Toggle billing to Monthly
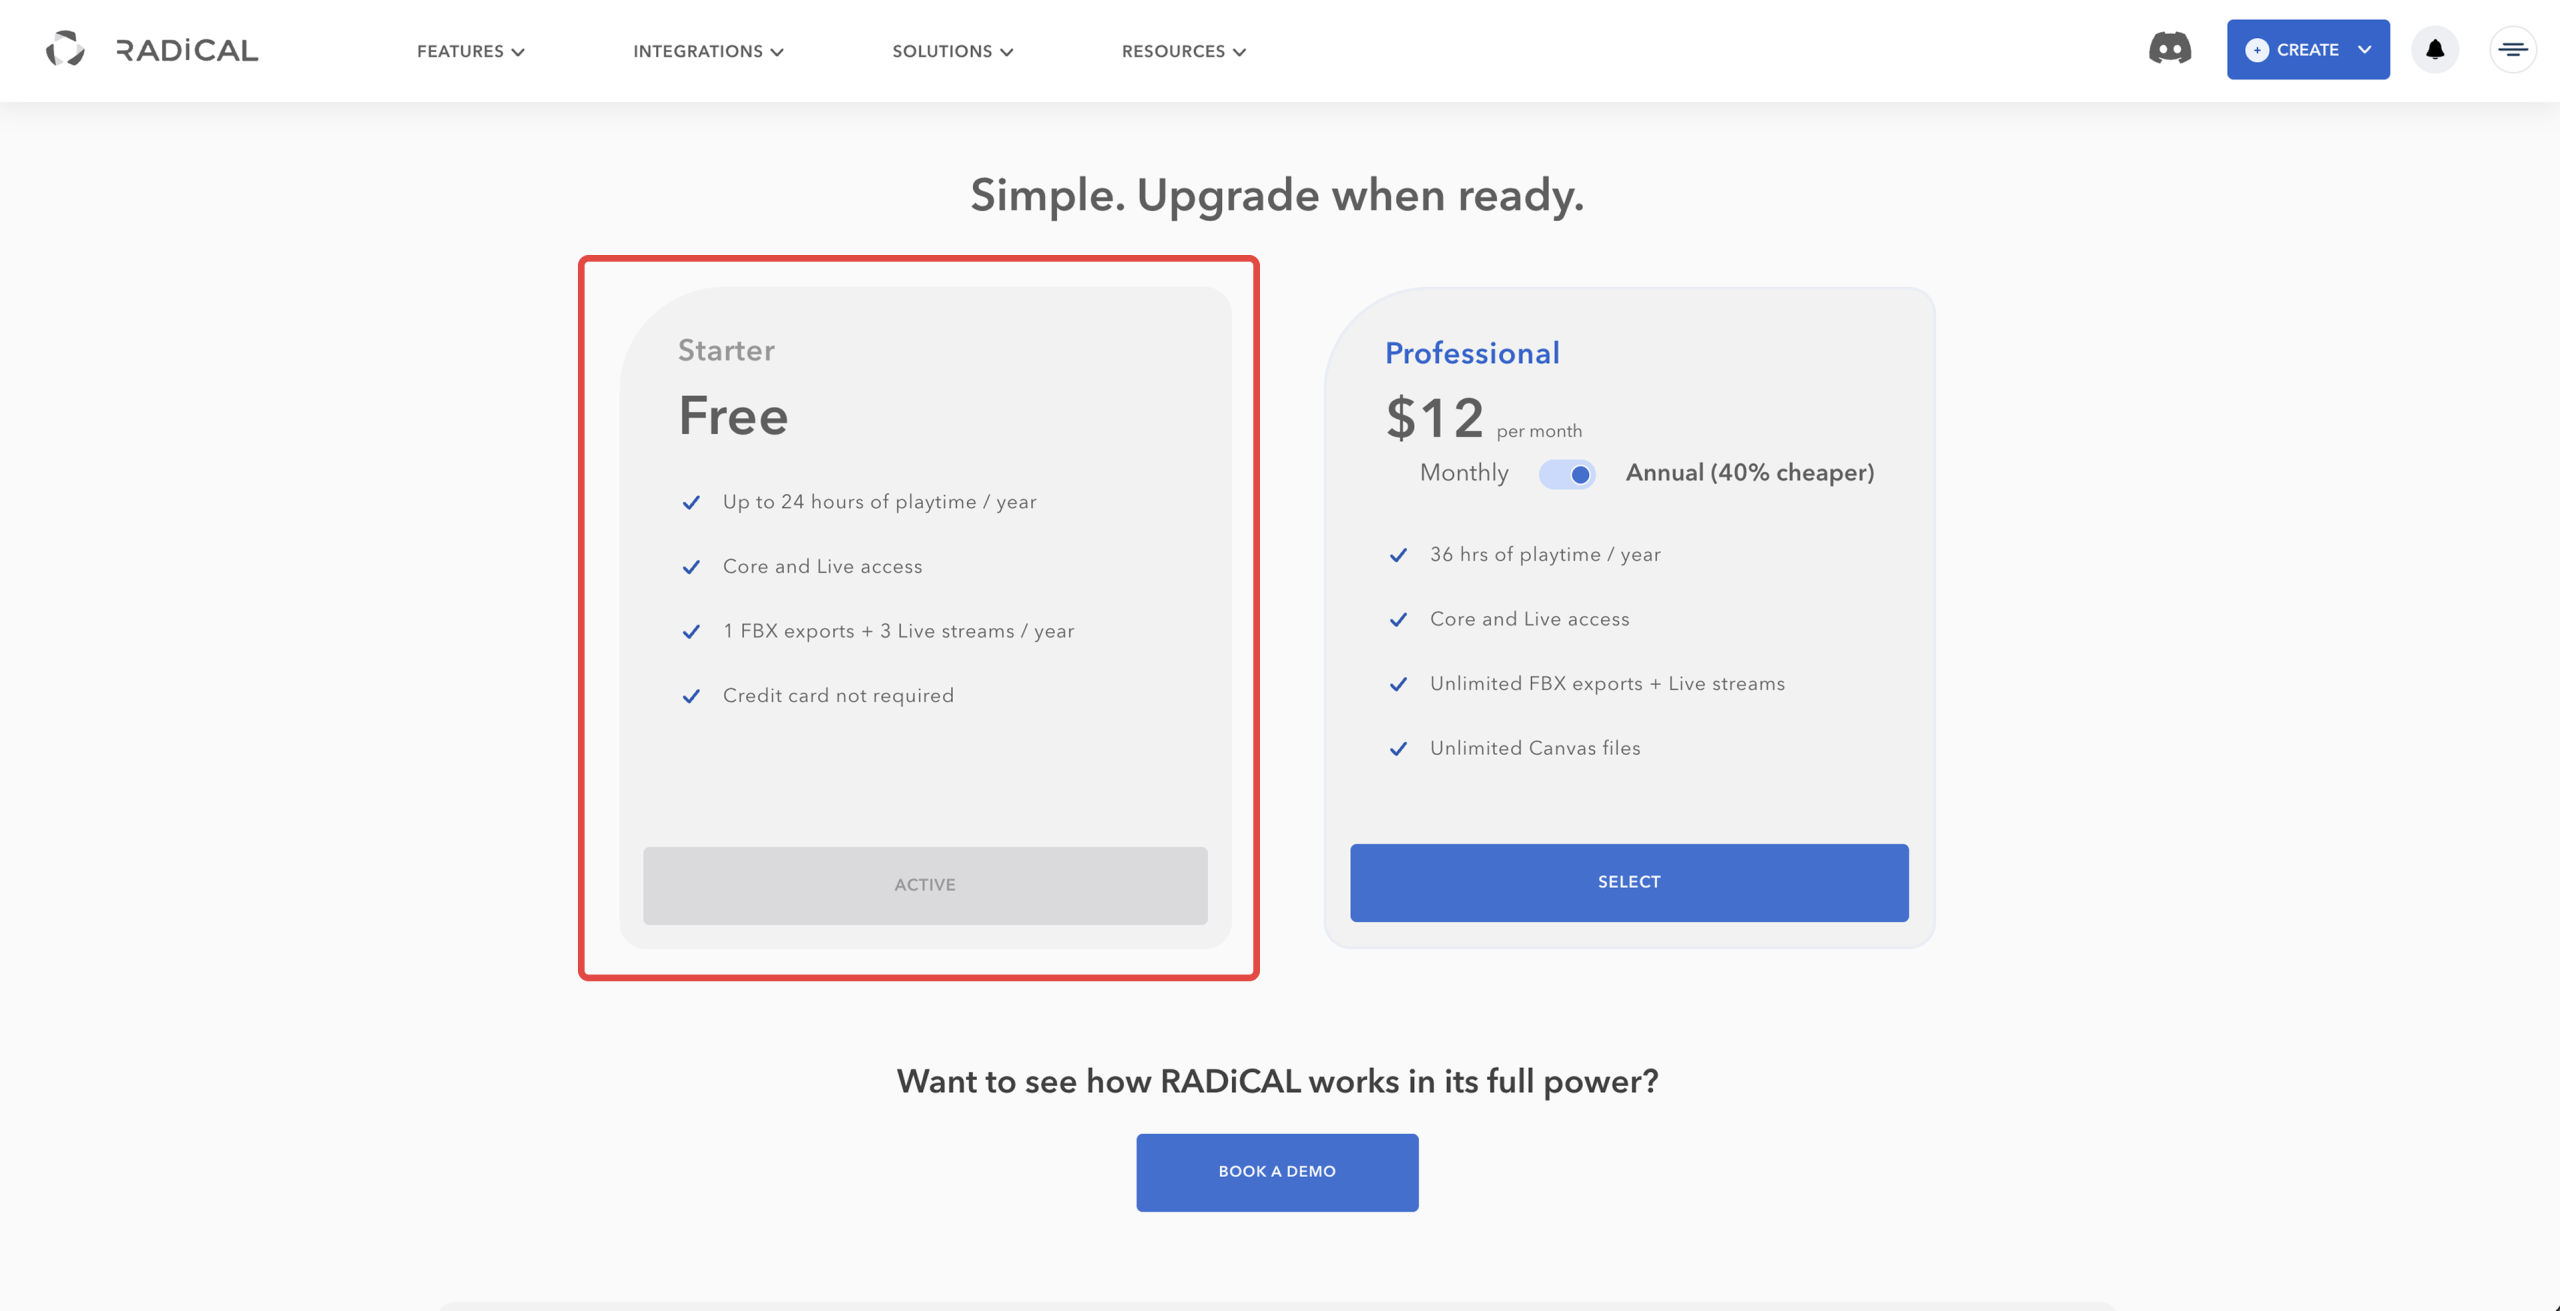Viewport: 2560px width, 1311px height. 1463,473
